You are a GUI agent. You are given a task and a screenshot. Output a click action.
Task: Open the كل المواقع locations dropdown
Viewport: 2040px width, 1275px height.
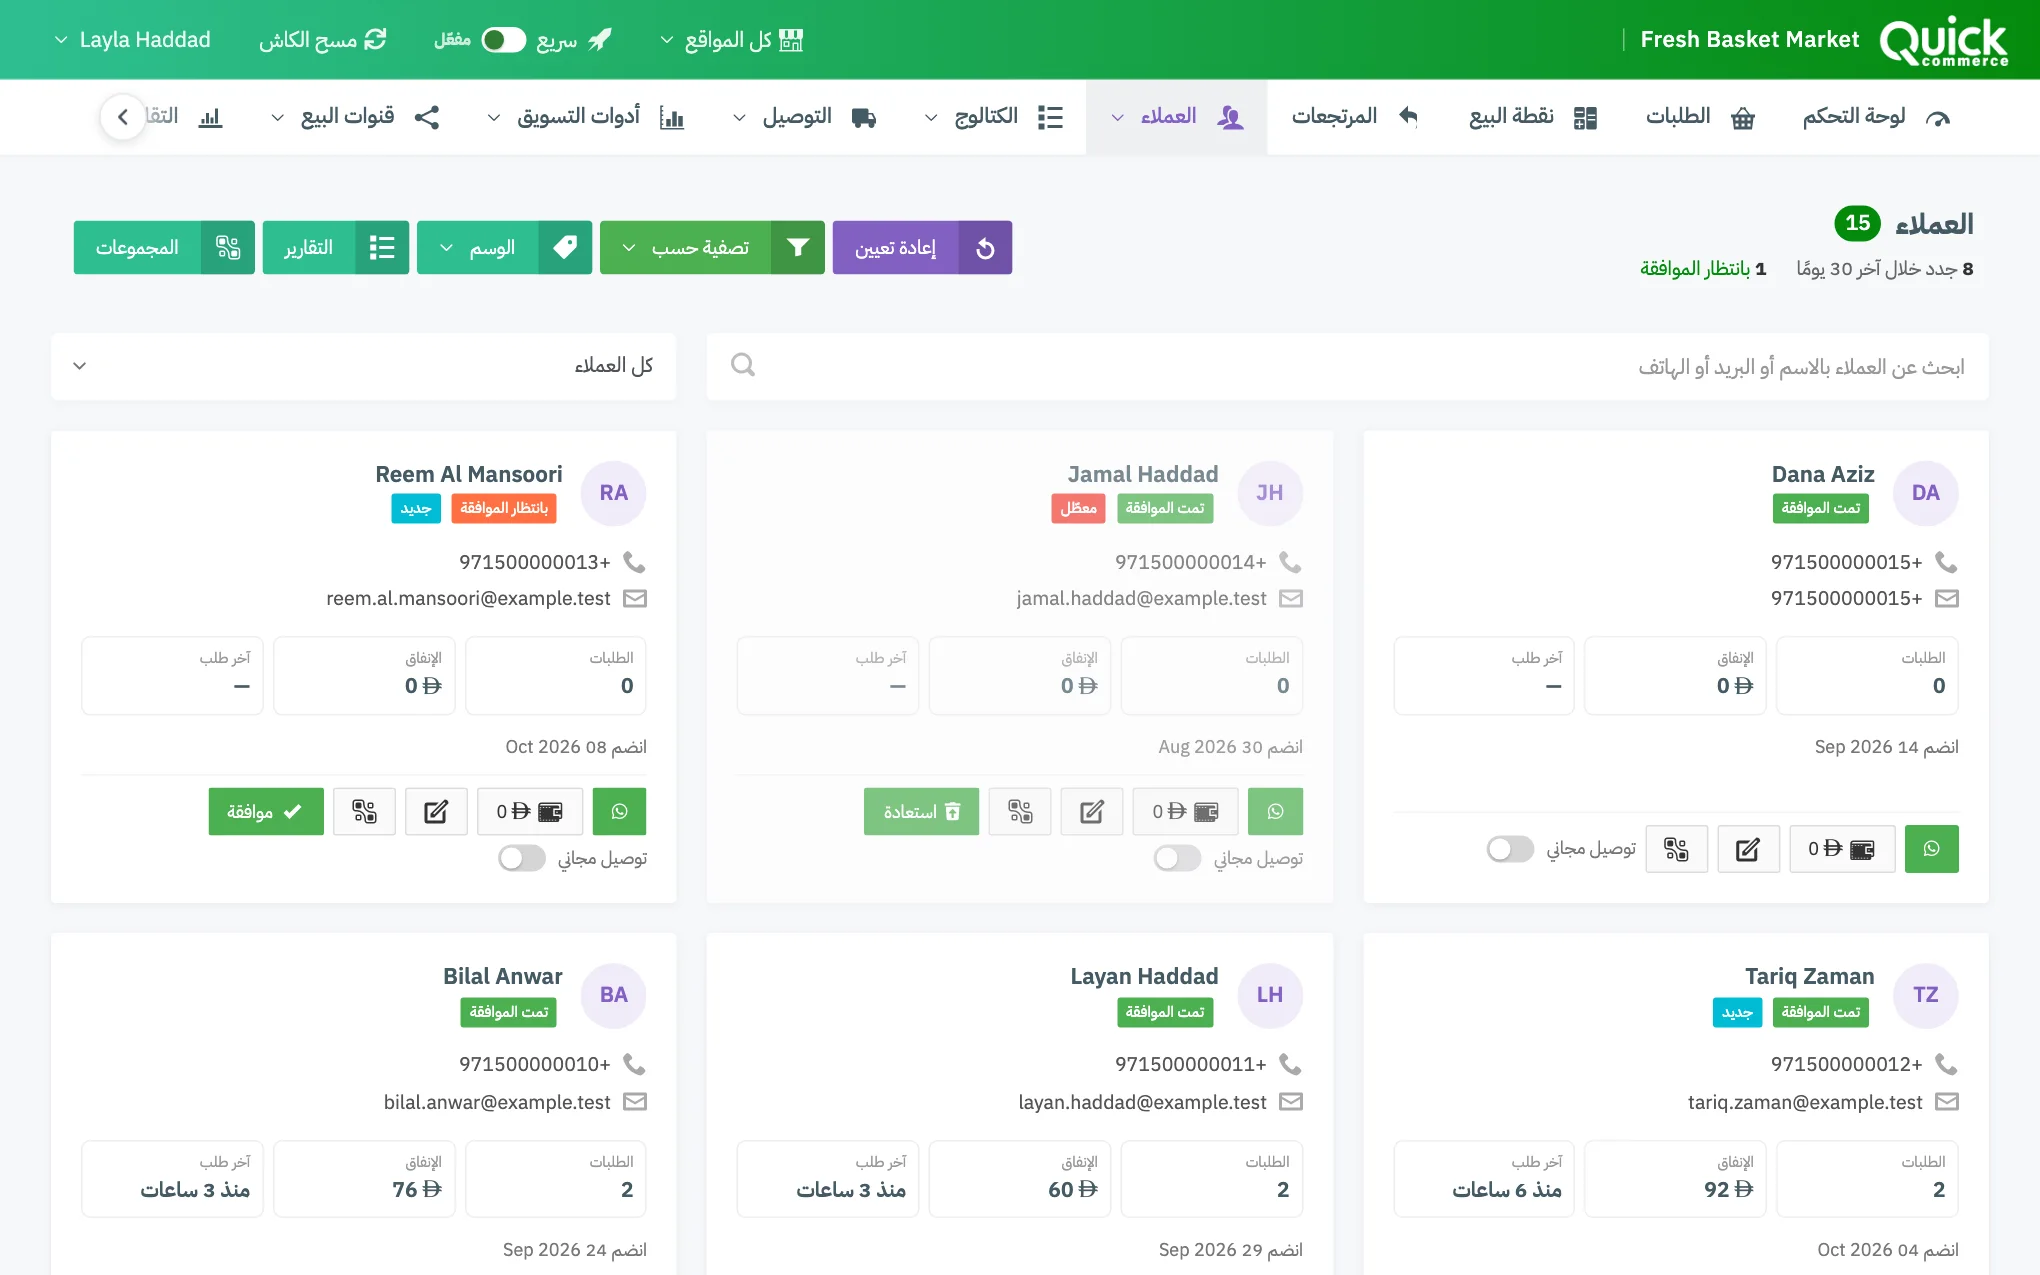[x=731, y=40]
